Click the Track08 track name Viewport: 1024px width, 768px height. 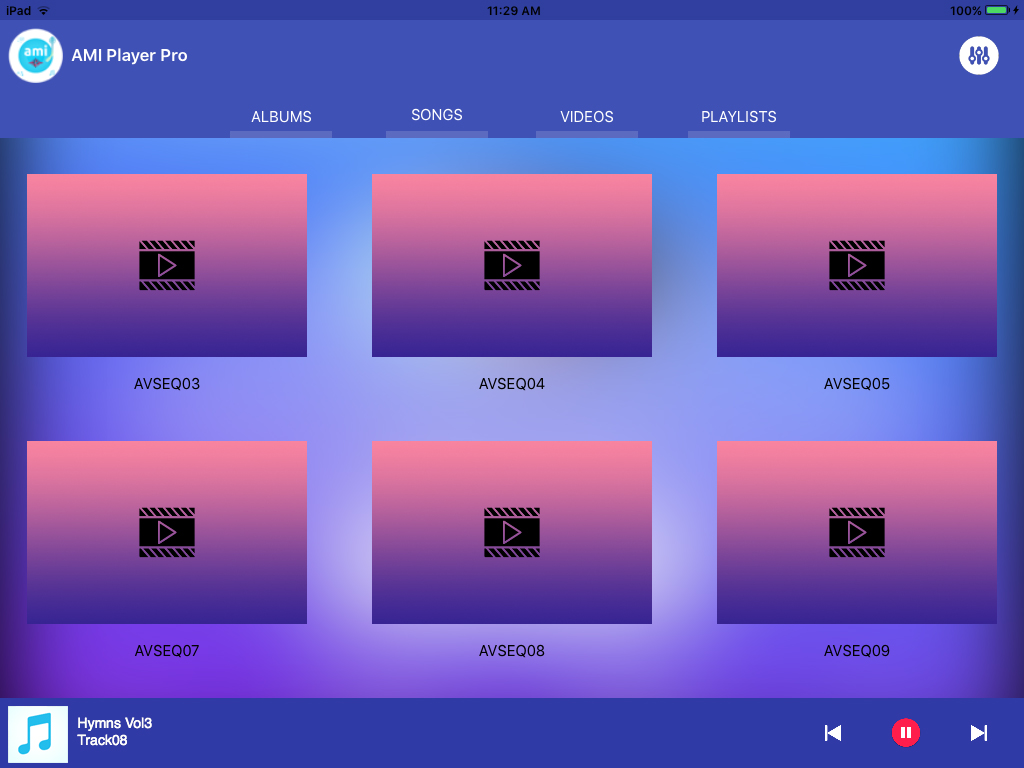pyautogui.click(x=103, y=740)
